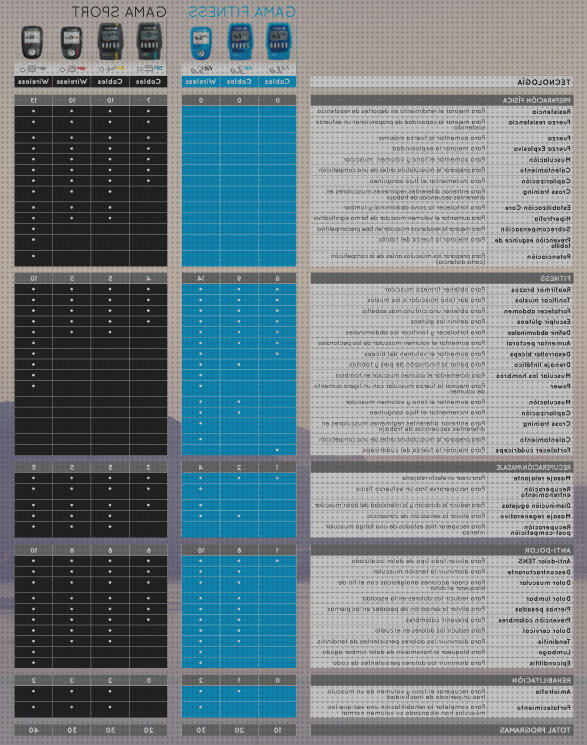This screenshot has width=587, height=745.
Task: Click the 'Muscular los hombros' row label
Action: coord(534,375)
